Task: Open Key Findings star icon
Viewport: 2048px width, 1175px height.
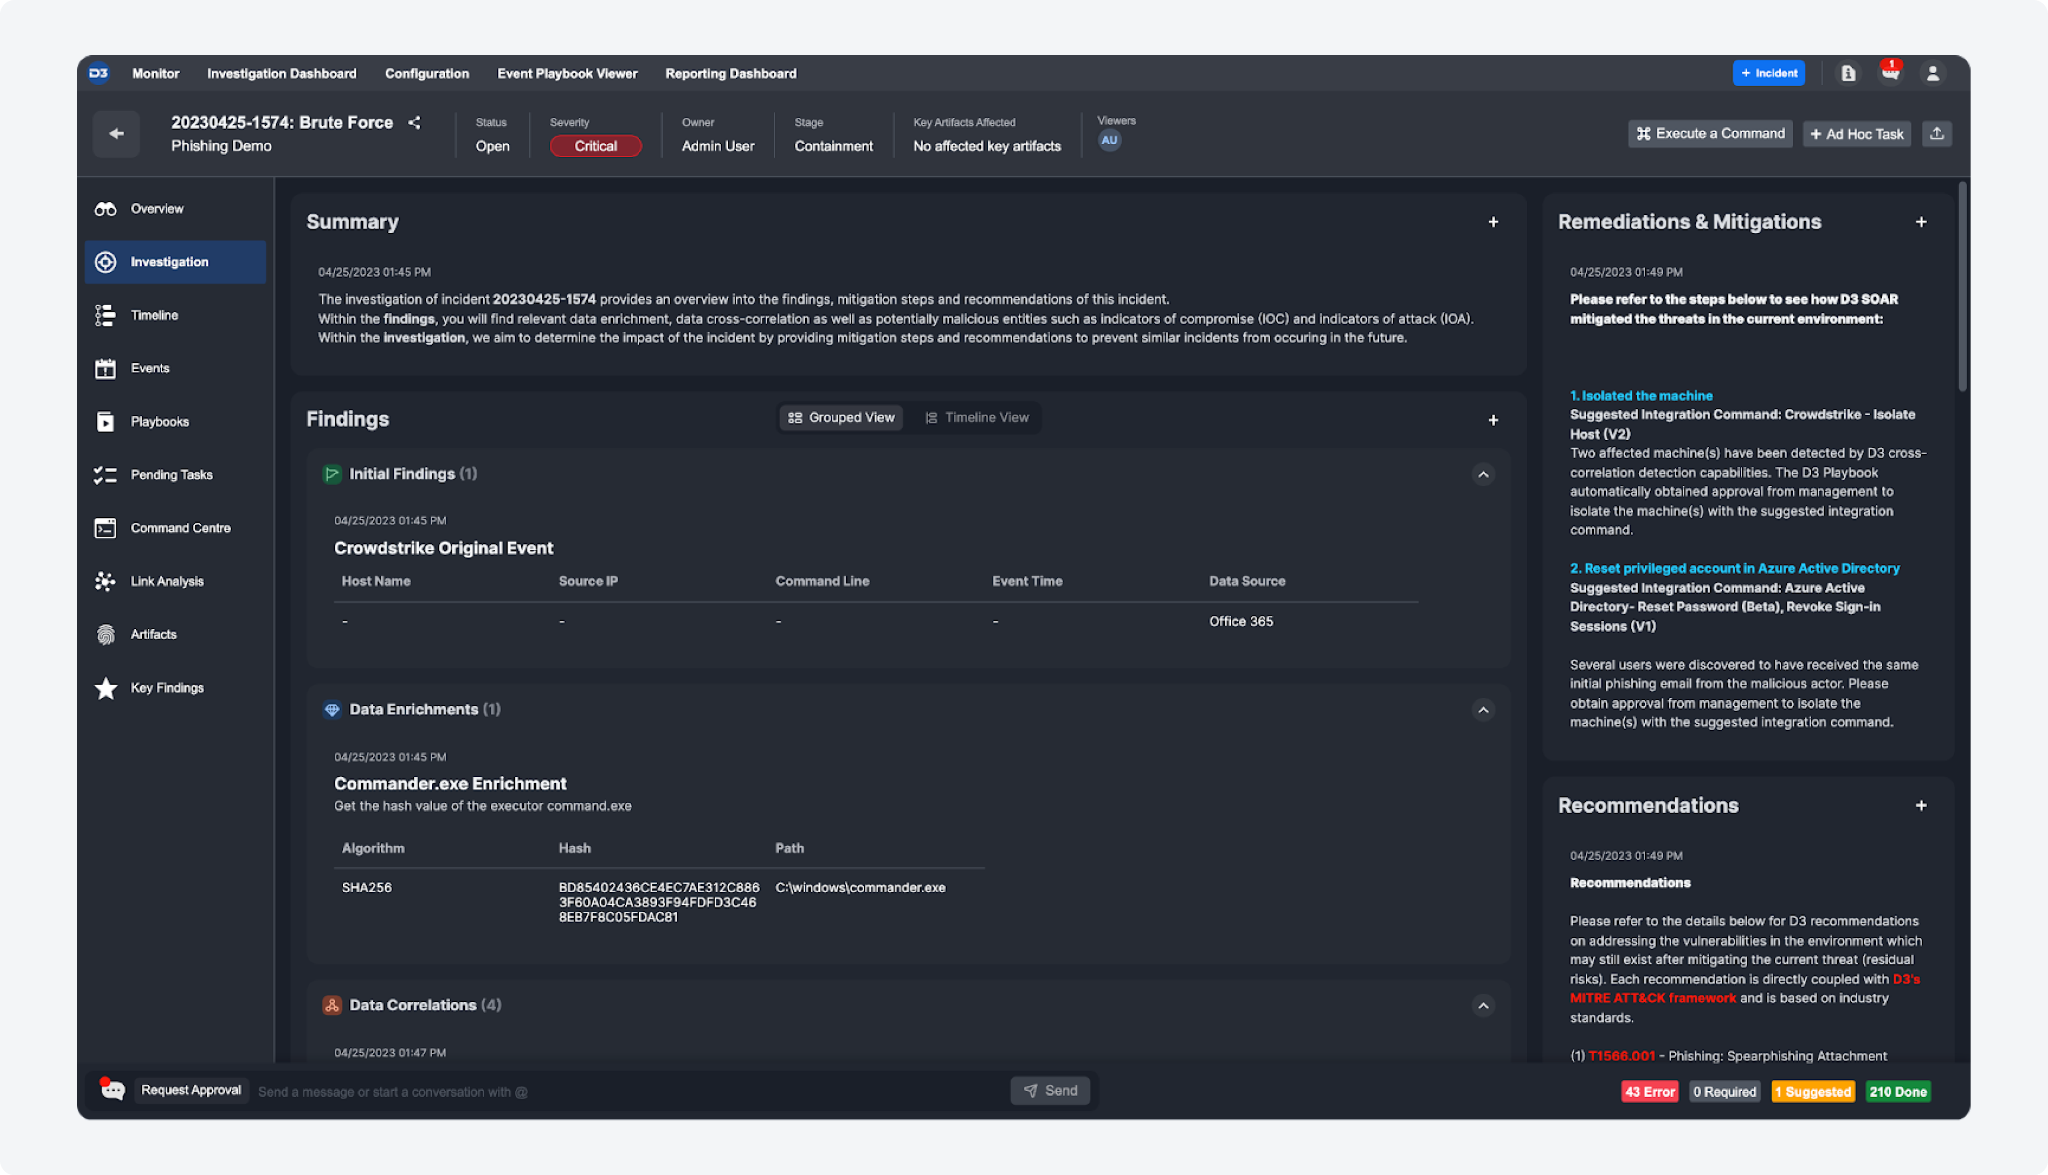Action: 105,688
